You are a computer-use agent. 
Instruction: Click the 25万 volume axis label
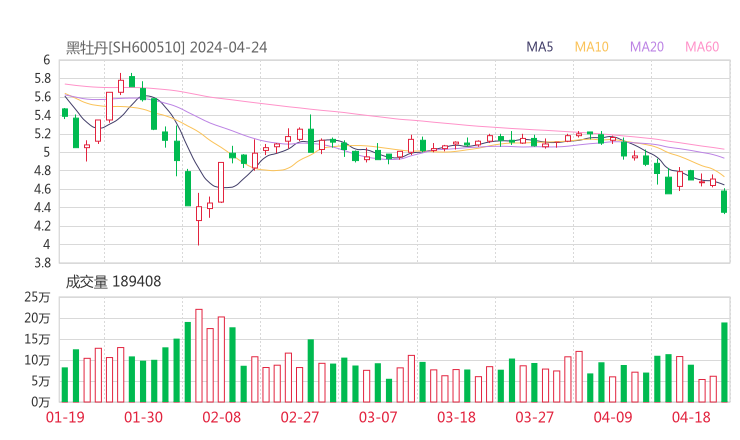click(x=37, y=297)
